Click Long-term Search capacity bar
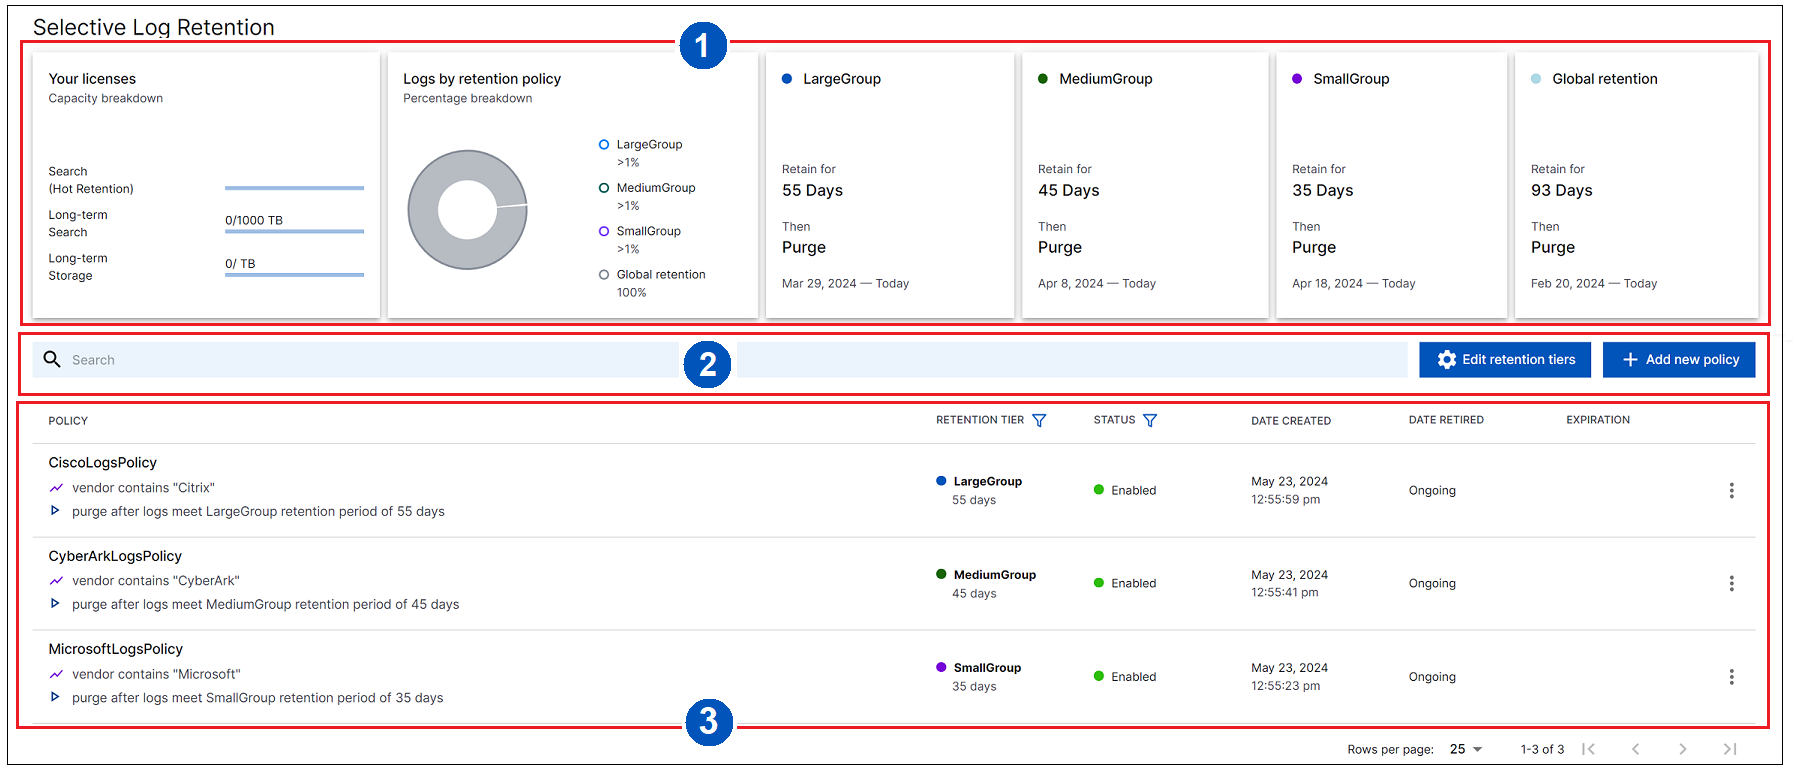Image resolution: width=1793 pixels, height=775 pixels. coord(294,231)
